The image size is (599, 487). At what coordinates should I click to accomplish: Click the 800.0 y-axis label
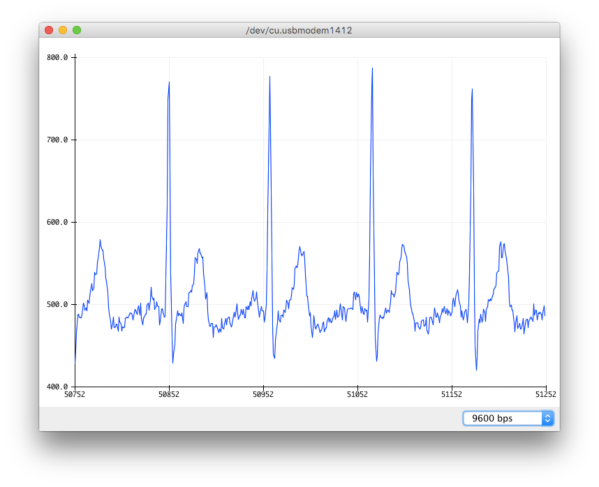(x=57, y=57)
